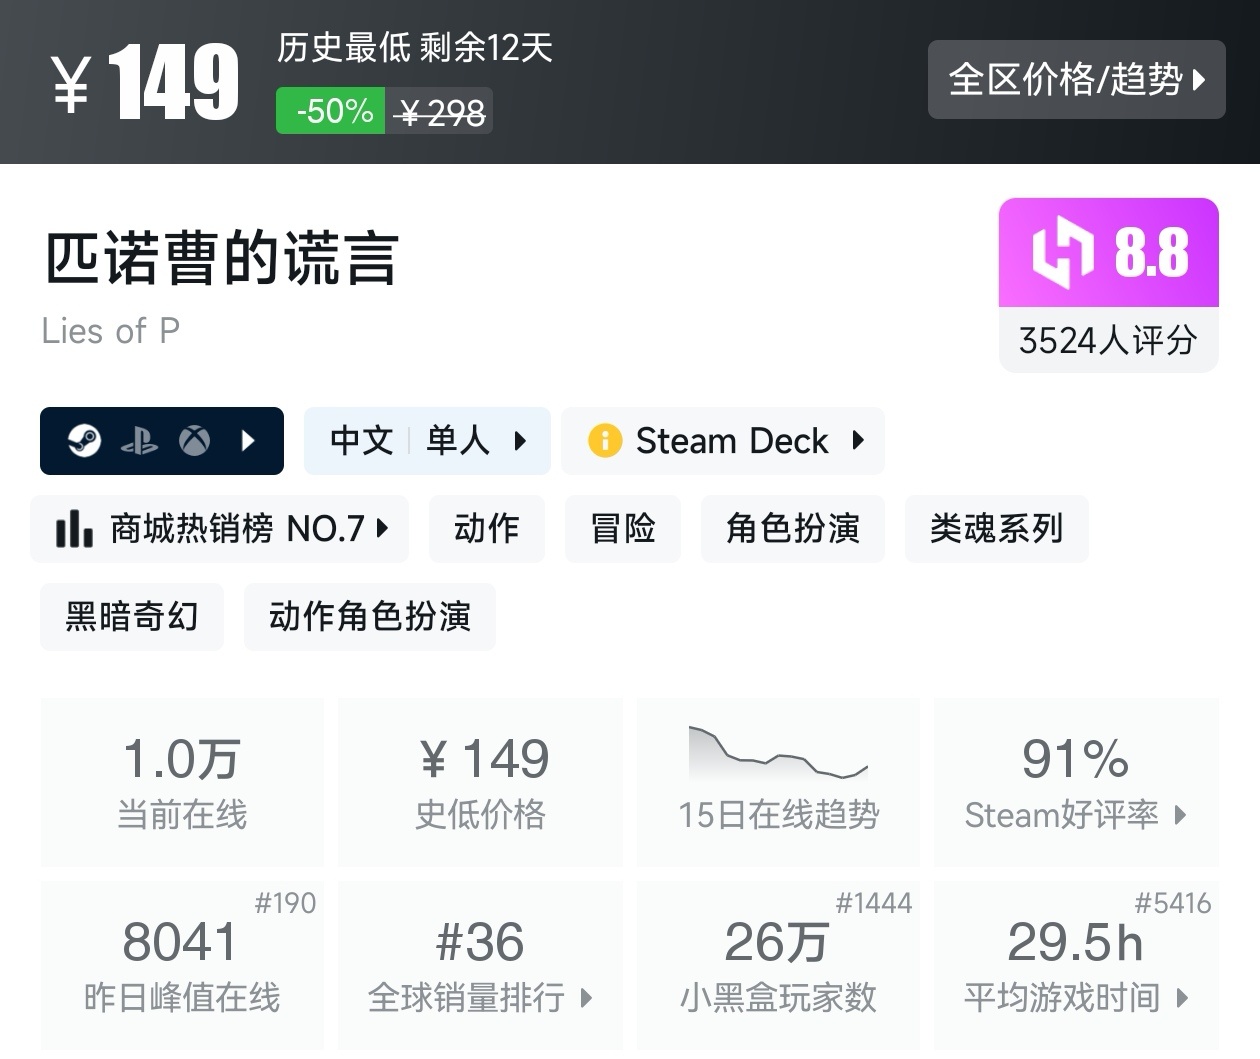This screenshot has height=1059, width=1260.
Task: Expand the 中文 单人 language details
Action: [427, 441]
